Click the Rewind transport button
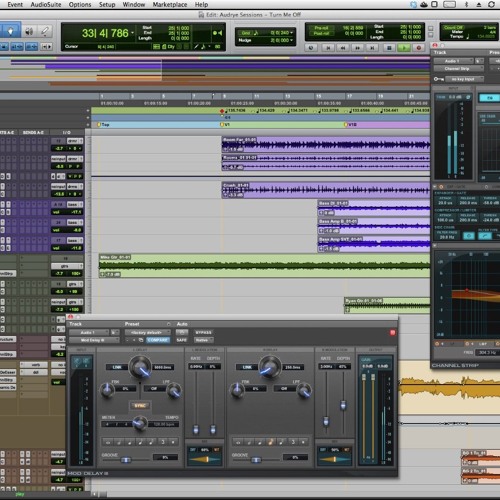Image resolution: width=500 pixels, height=500 pixels. point(343,48)
